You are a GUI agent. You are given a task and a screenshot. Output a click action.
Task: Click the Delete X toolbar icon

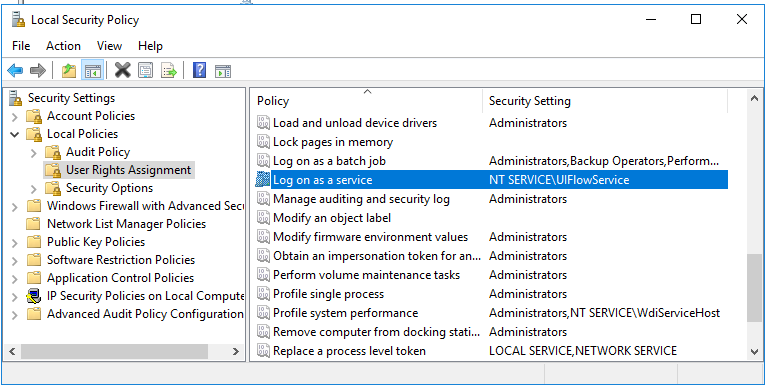pyautogui.click(x=123, y=71)
